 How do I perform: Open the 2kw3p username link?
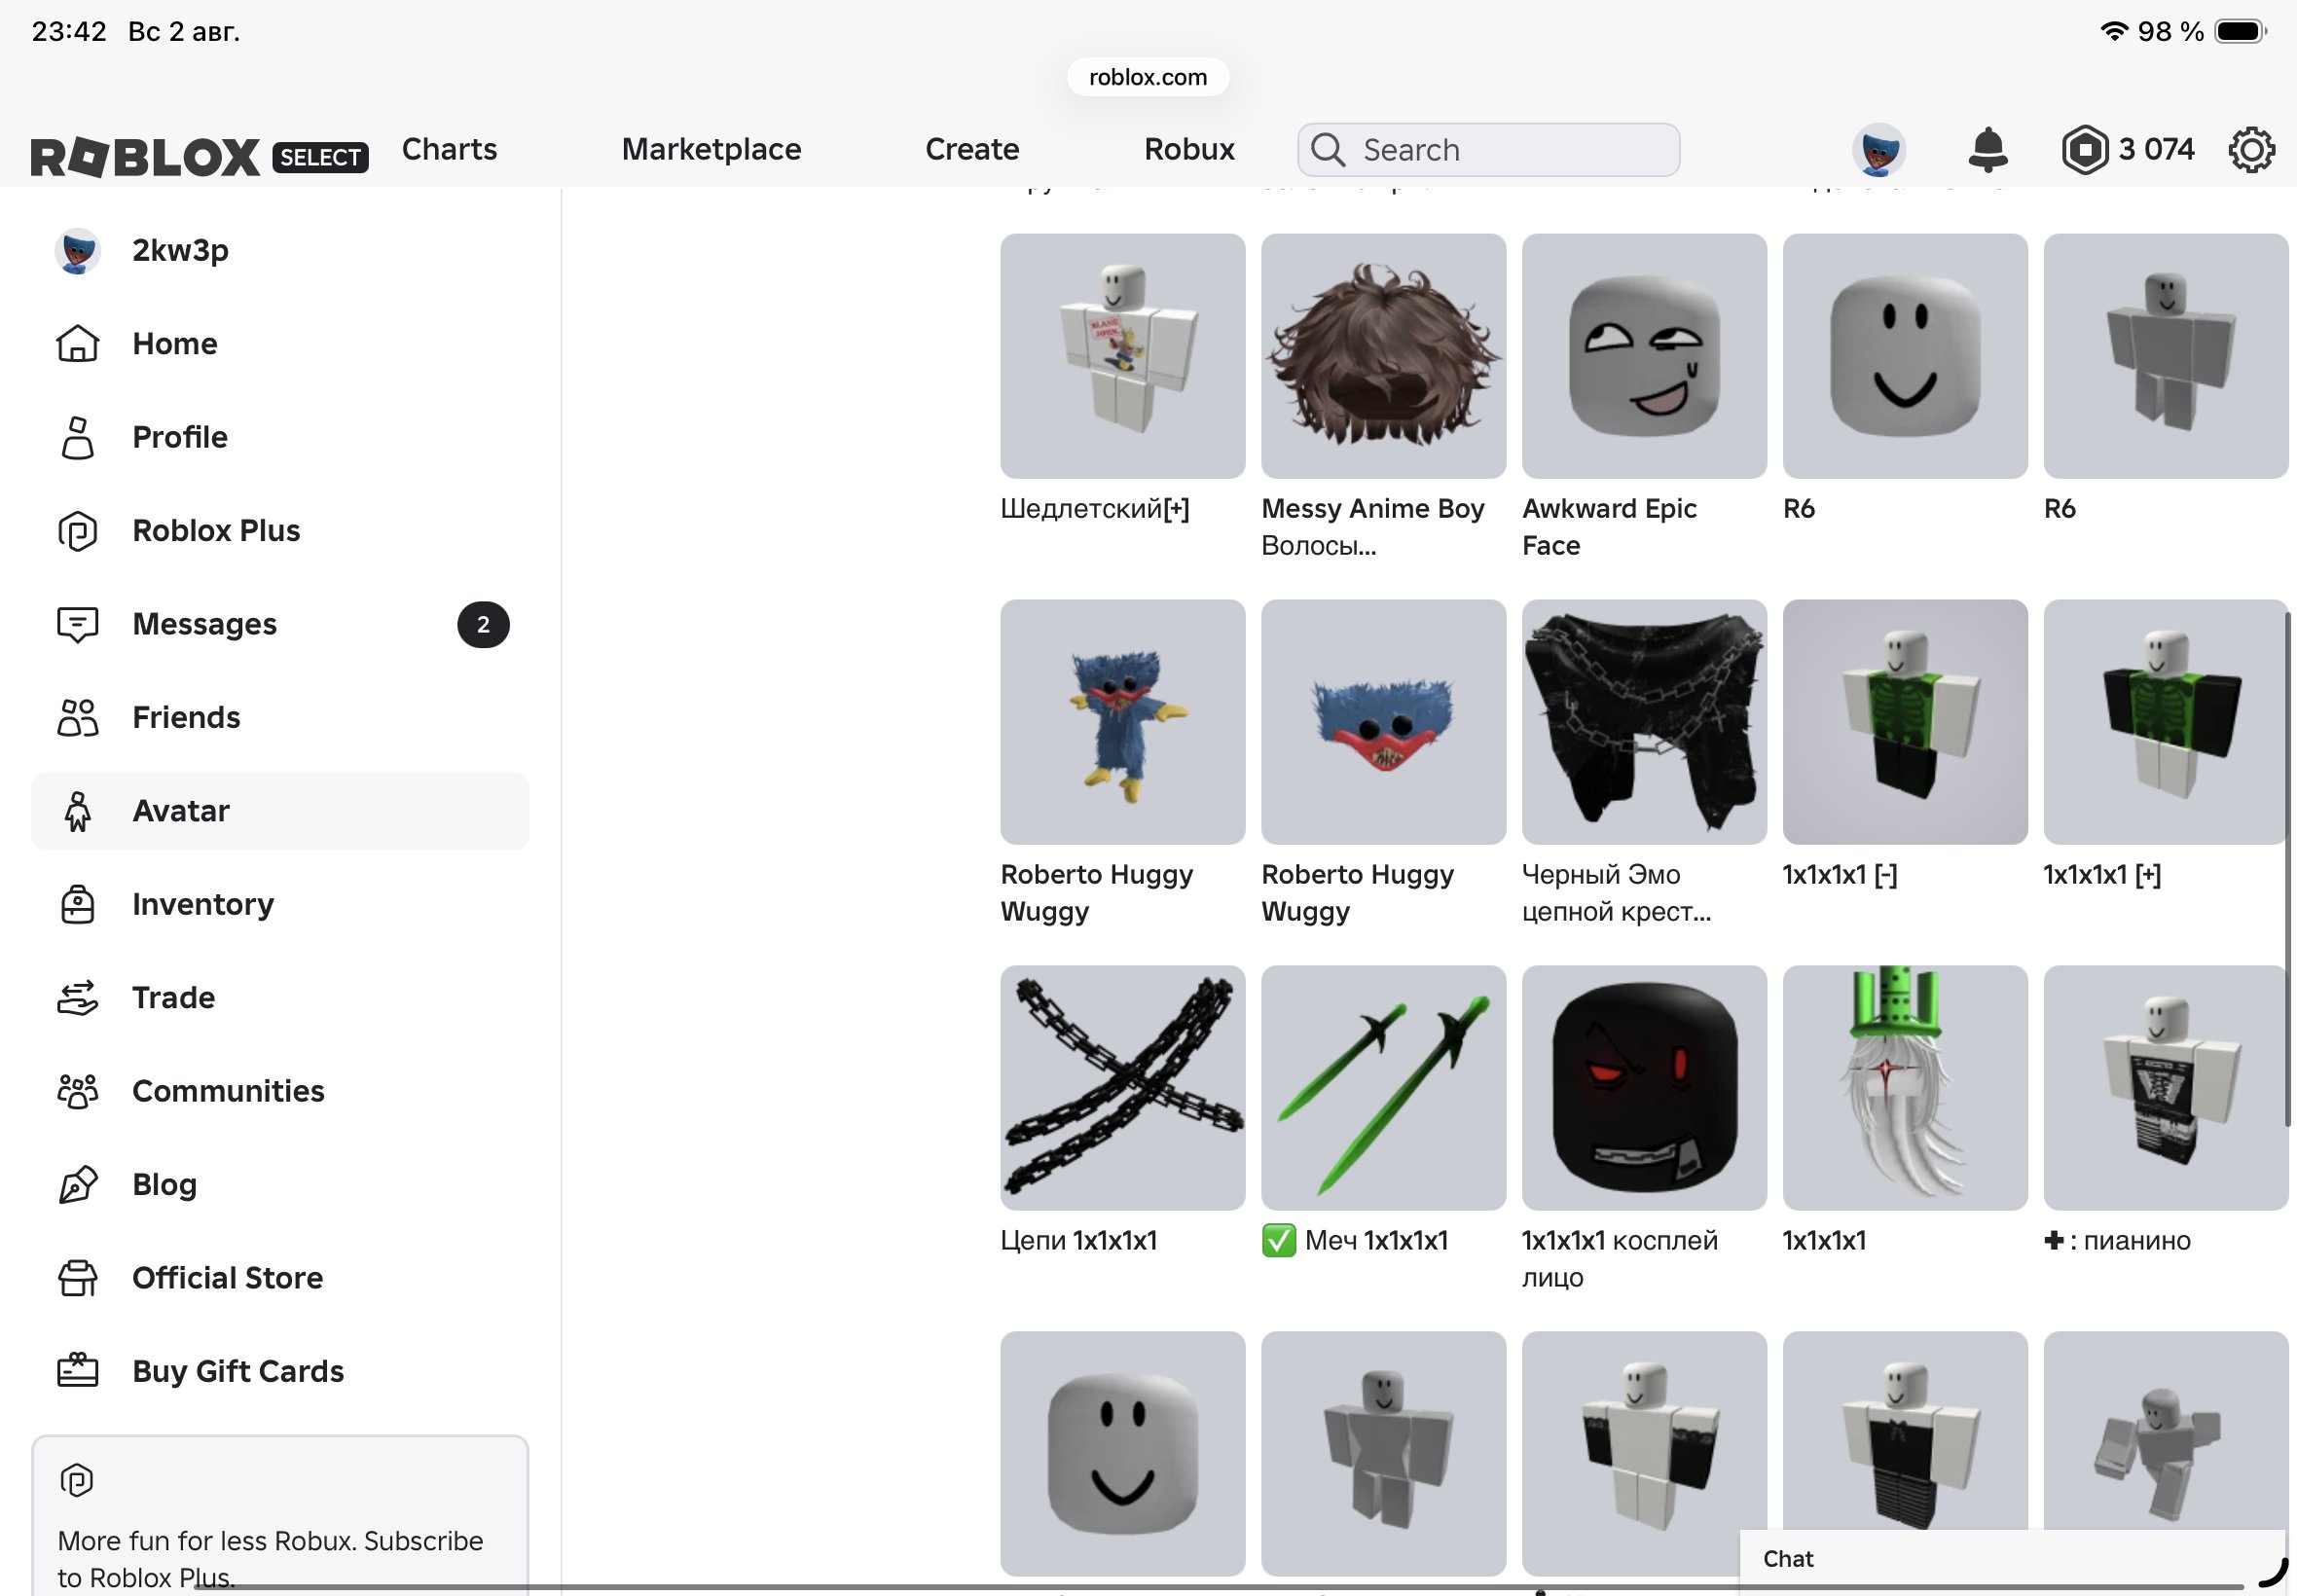(180, 250)
